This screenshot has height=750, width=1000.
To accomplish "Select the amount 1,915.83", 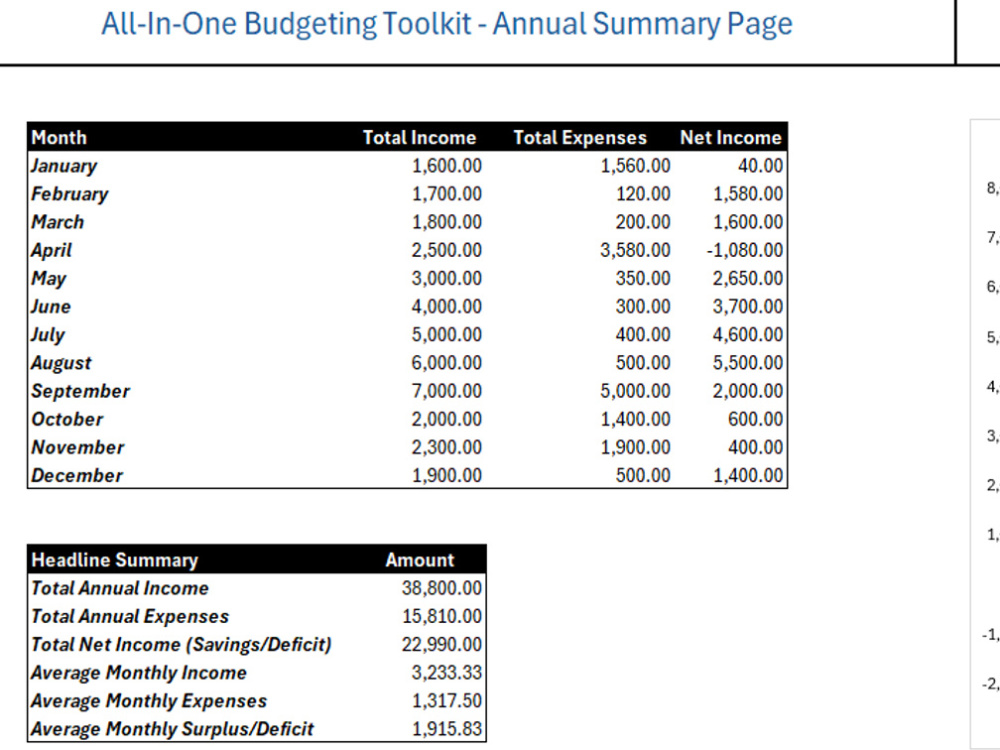I will coord(446,728).
